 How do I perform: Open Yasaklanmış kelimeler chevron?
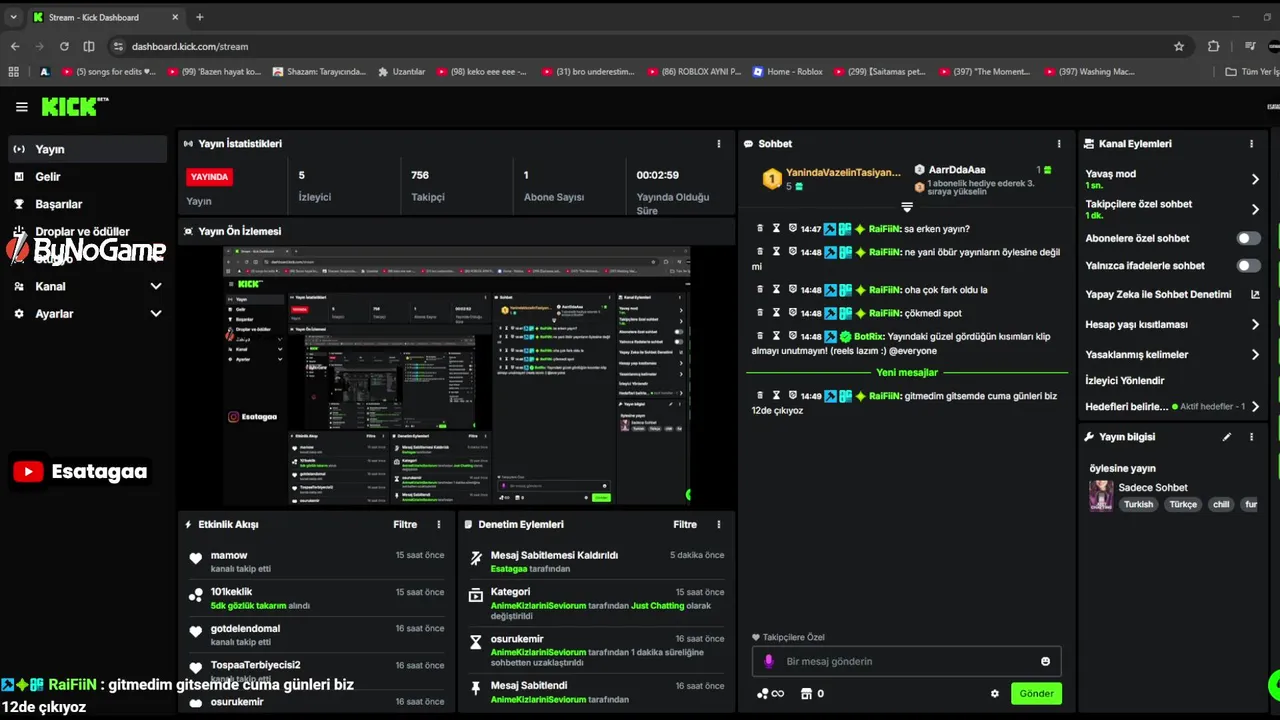(x=1255, y=354)
